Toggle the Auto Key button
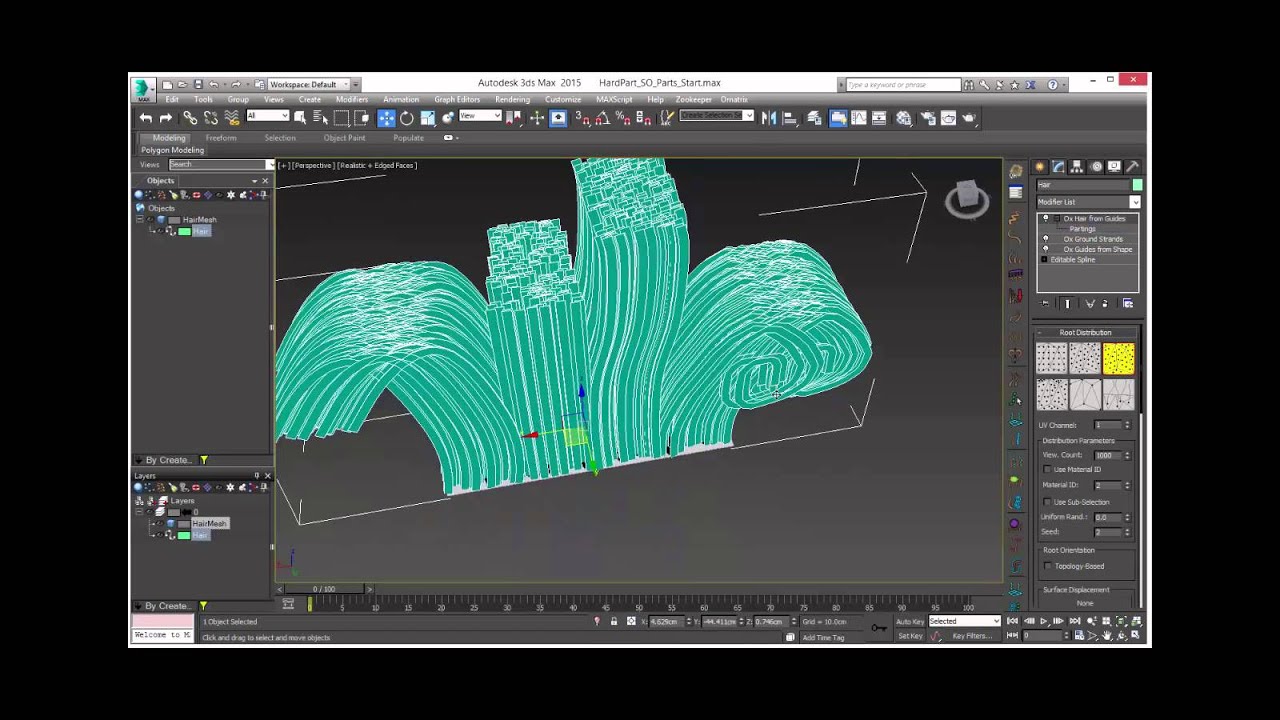This screenshot has width=1280, height=720. click(910, 621)
